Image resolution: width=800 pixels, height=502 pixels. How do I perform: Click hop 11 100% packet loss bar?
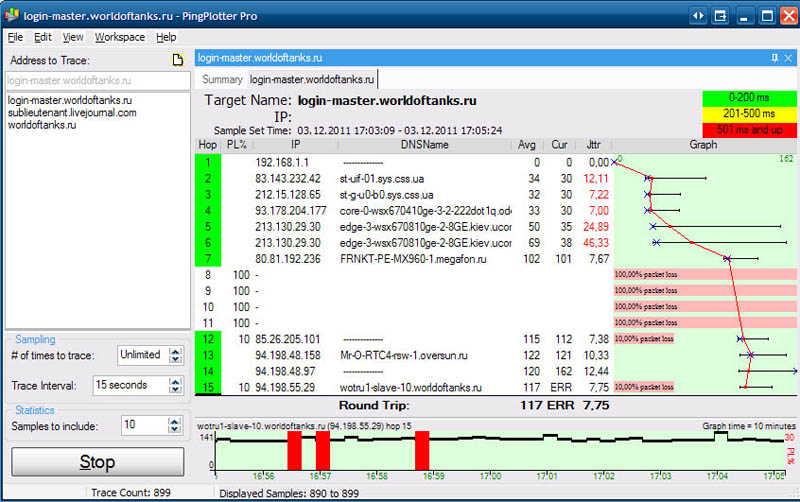(x=705, y=323)
